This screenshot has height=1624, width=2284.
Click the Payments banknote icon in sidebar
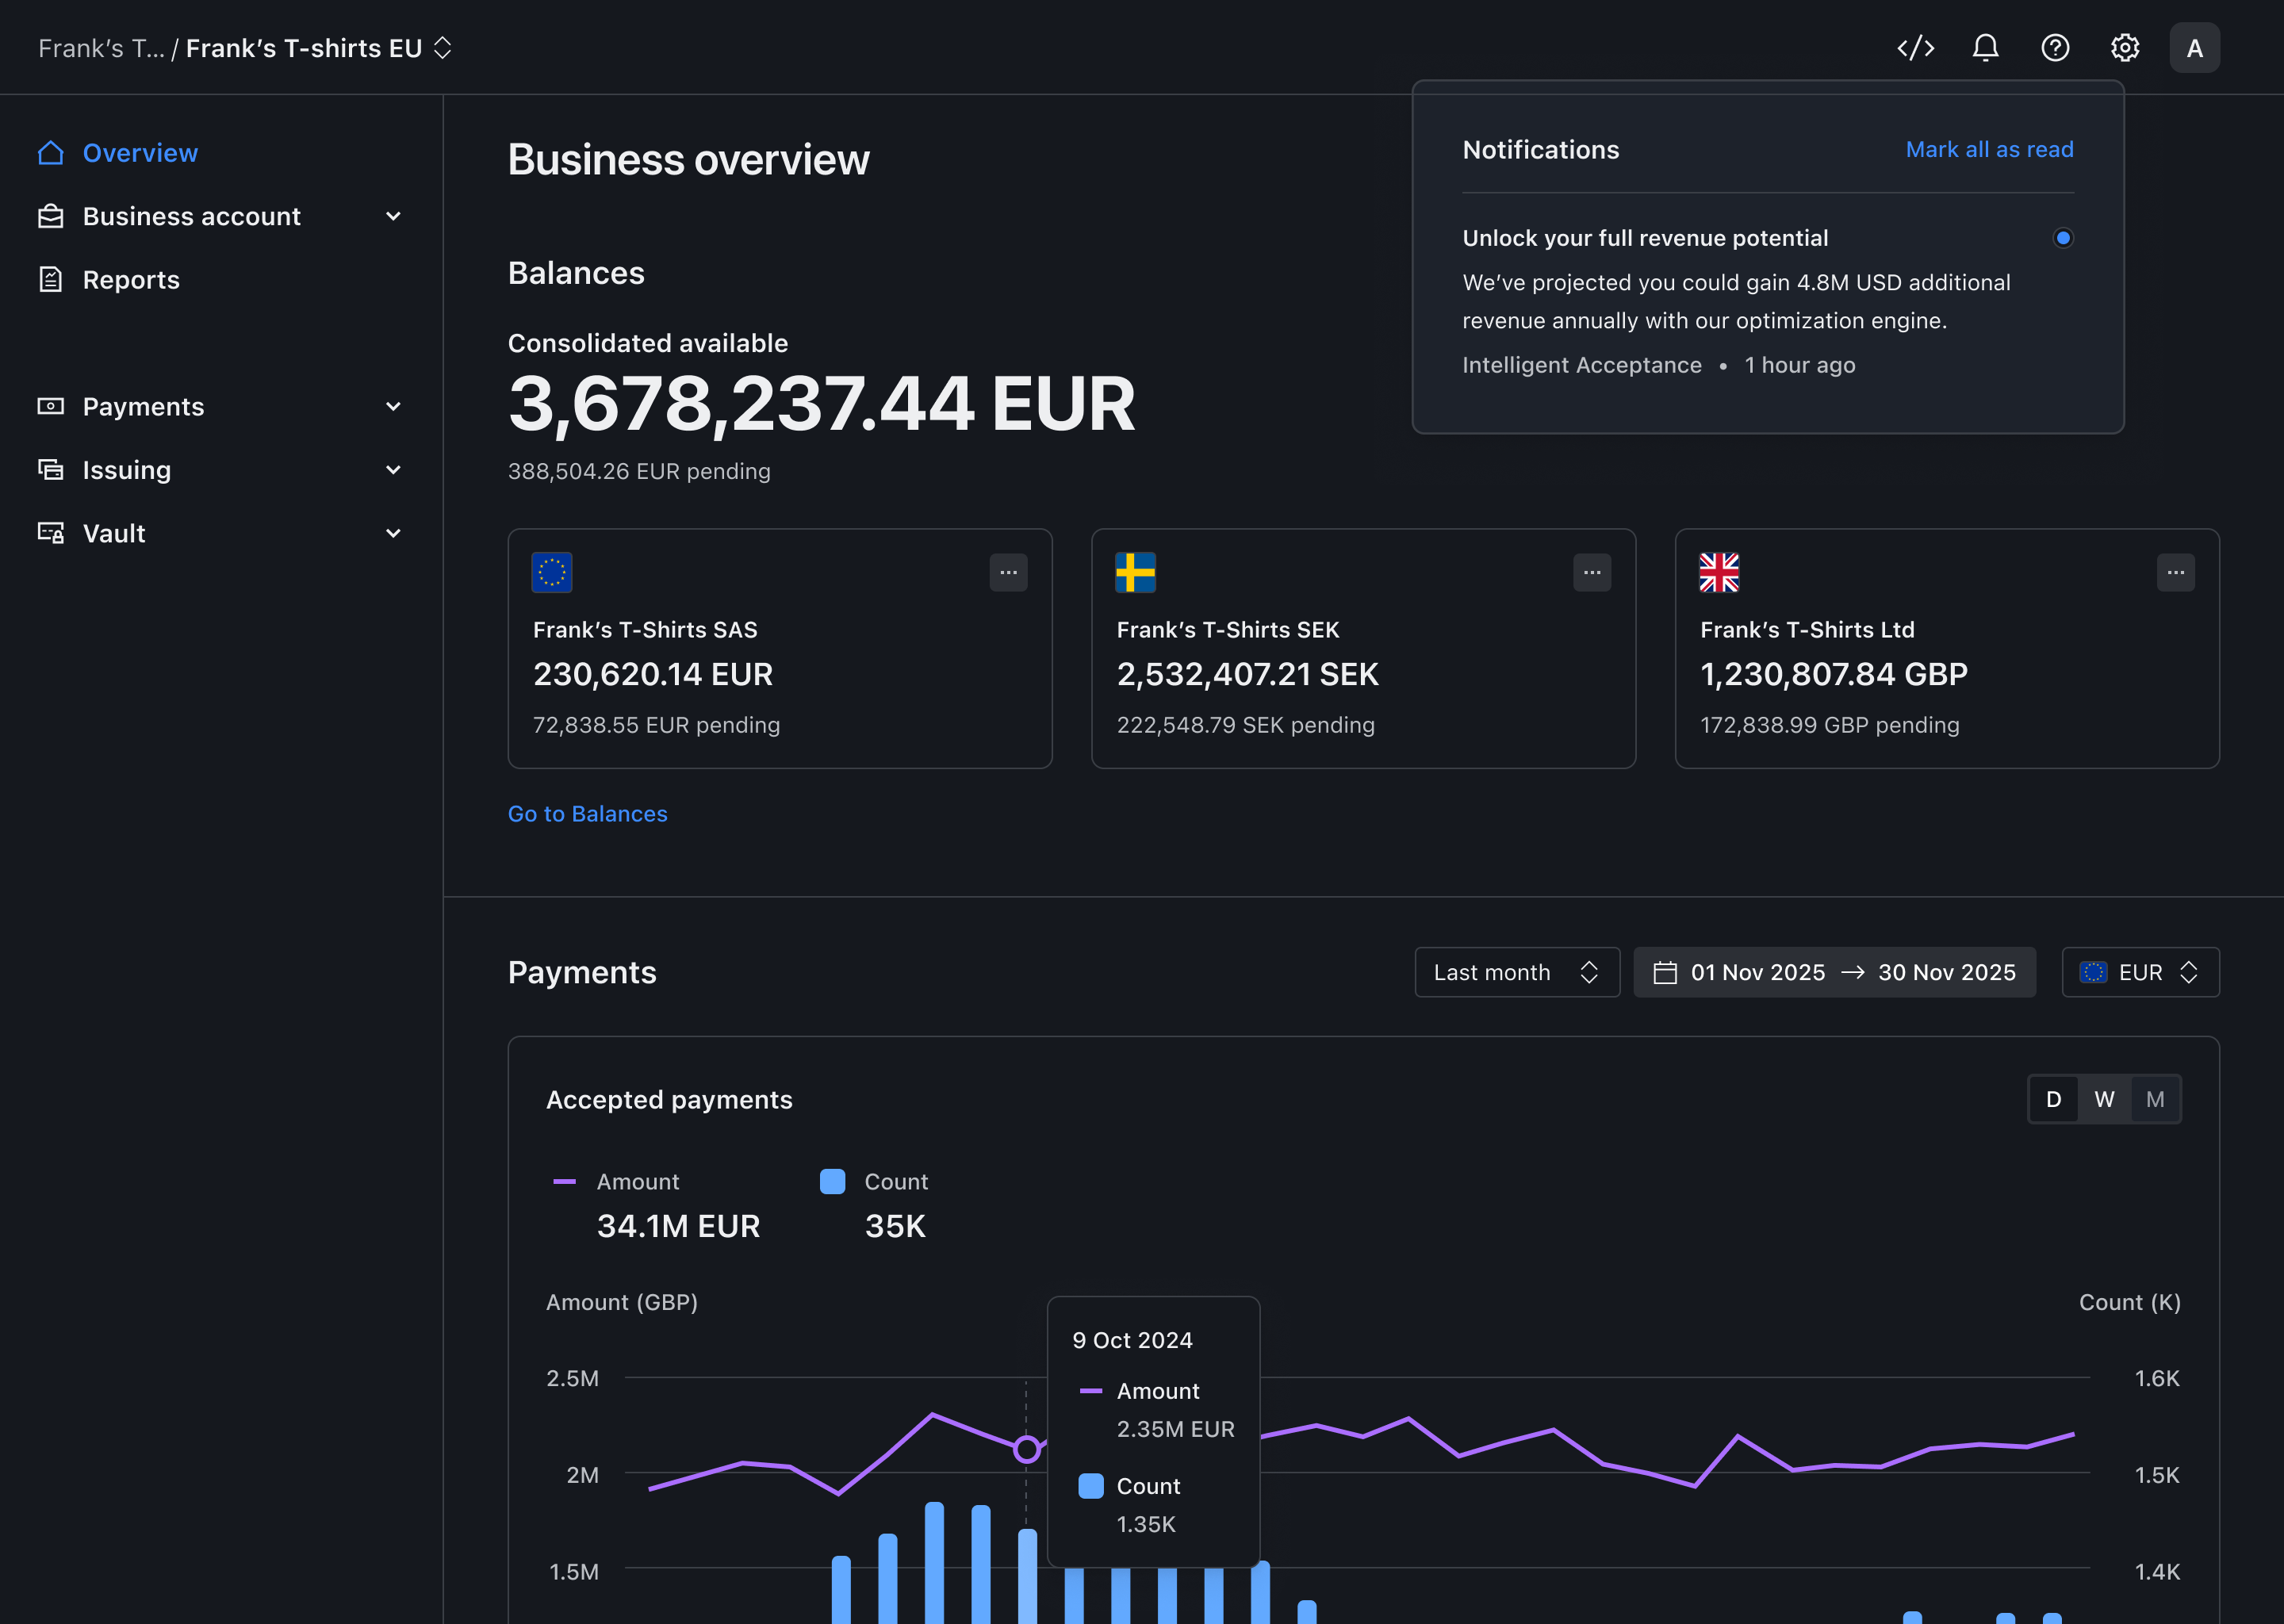point(51,406)
